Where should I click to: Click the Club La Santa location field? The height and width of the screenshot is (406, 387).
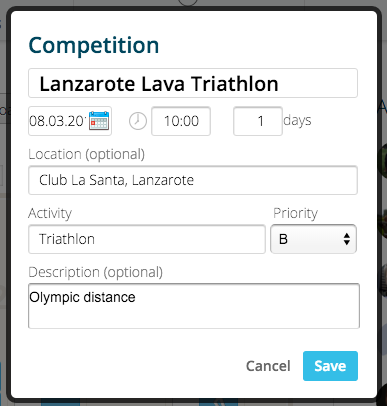click(193, 180)
